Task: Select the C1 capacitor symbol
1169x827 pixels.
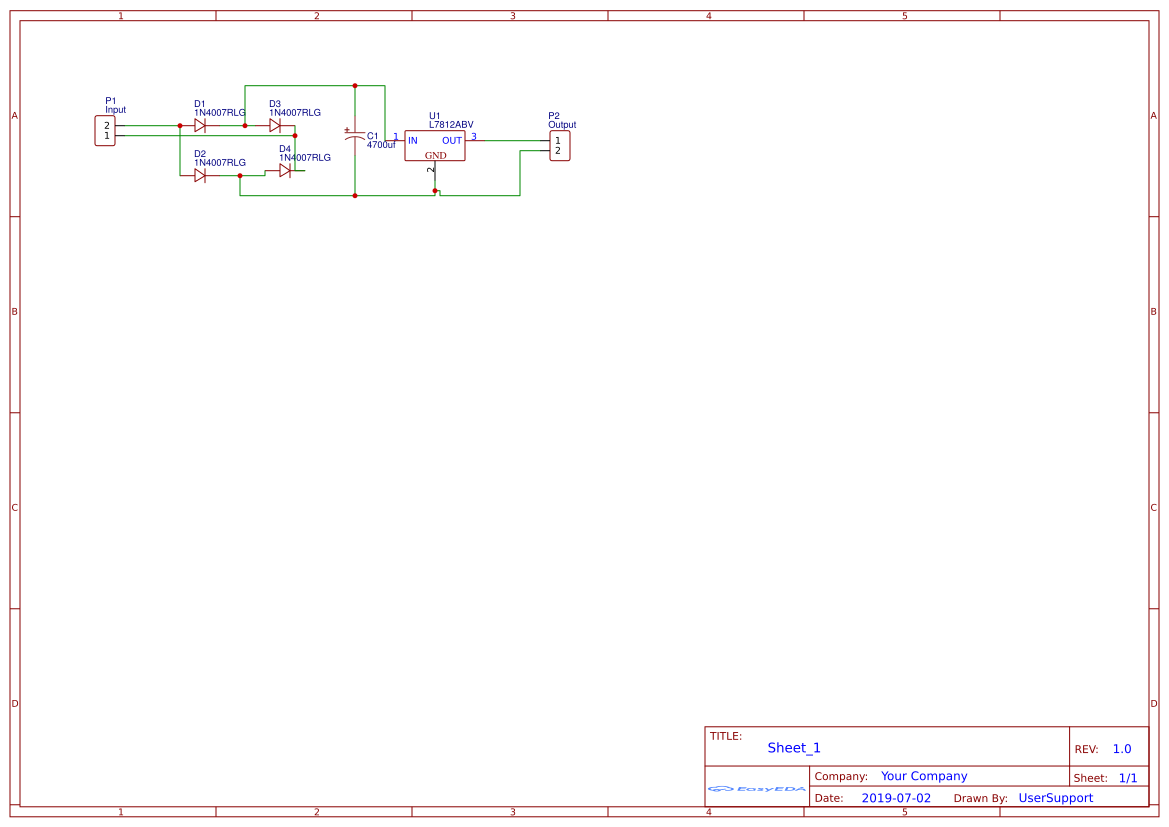Action: pos(355,137)
